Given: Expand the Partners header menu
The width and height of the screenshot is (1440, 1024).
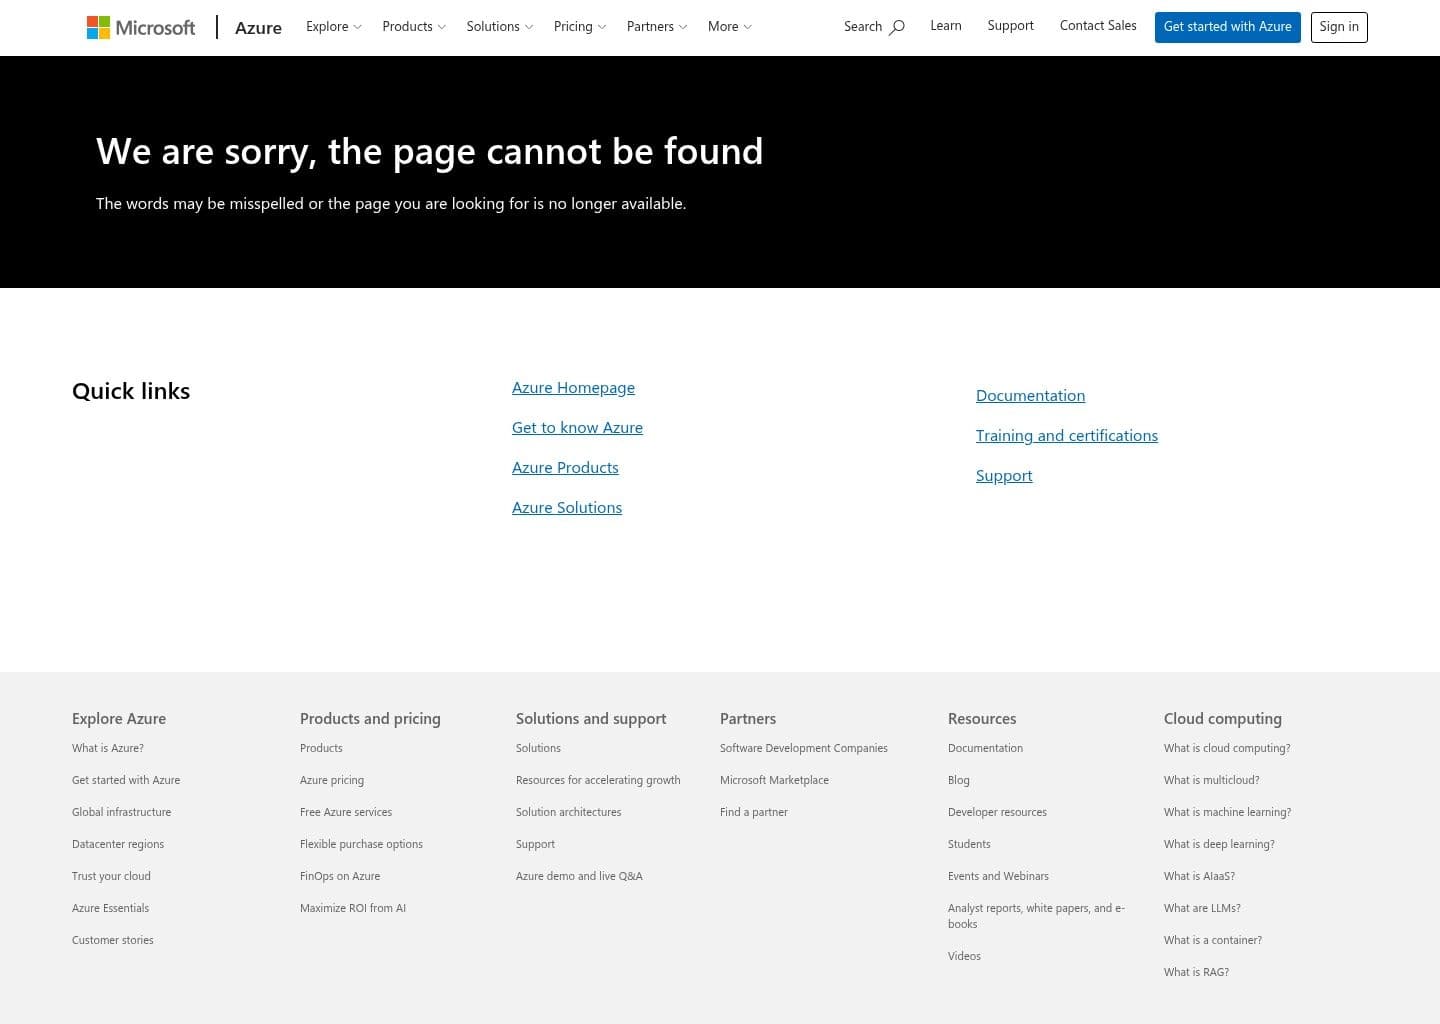Looking at the screenshot, I should [657, 27].
